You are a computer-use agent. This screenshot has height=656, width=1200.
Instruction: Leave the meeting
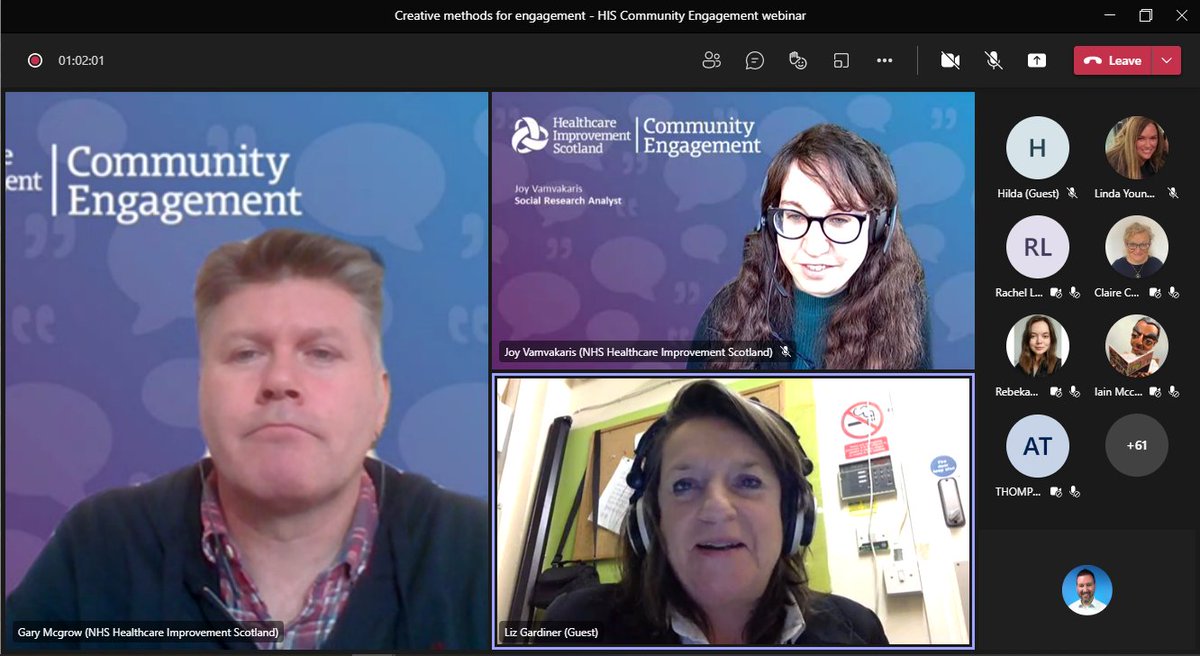tap(1112, 60)
